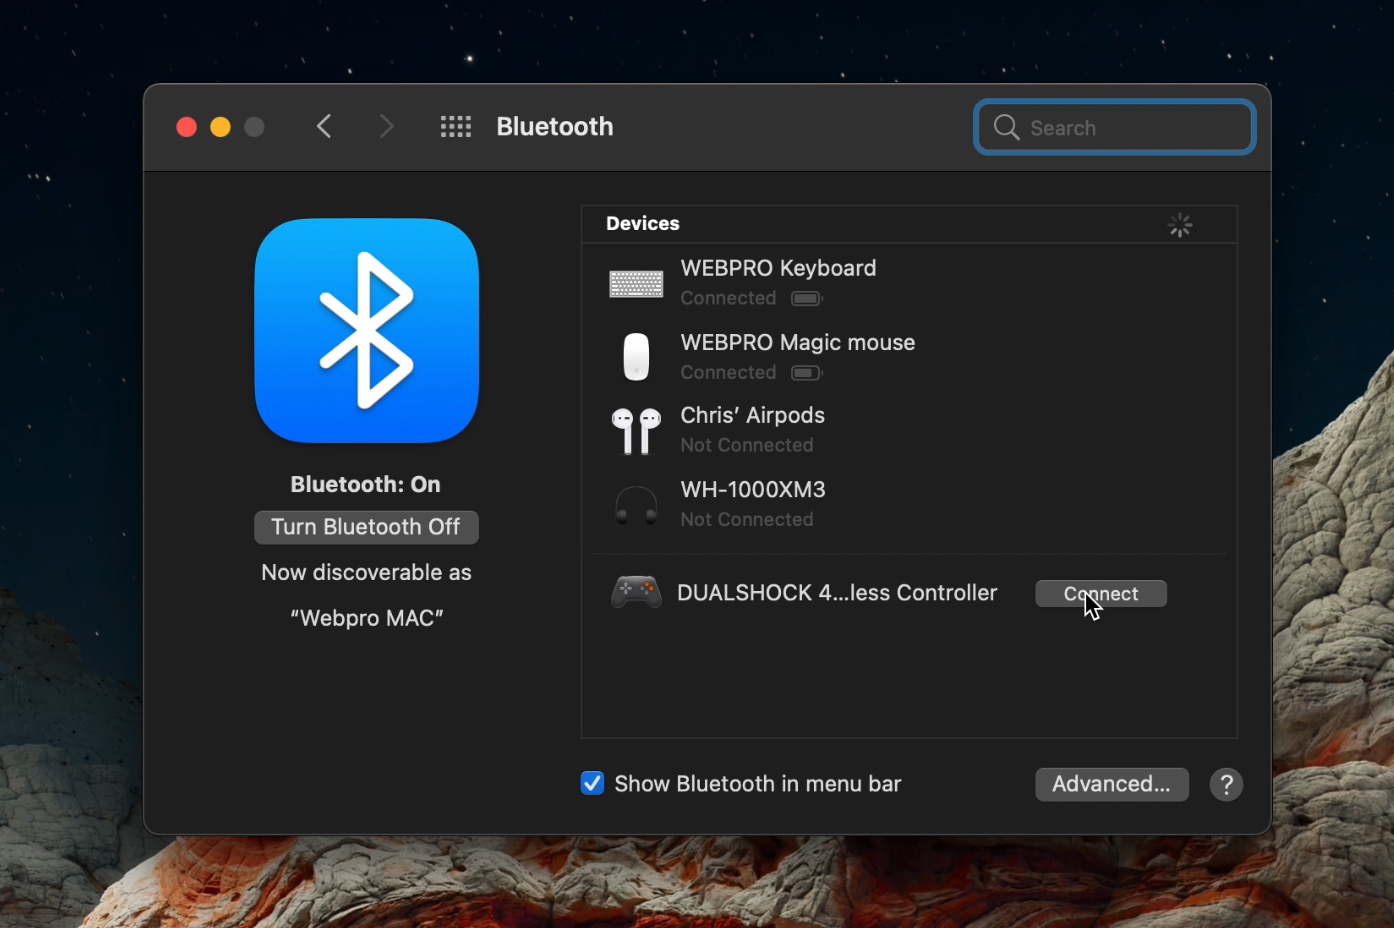
Task: Click the Devices list header
Action: (909, 224)
